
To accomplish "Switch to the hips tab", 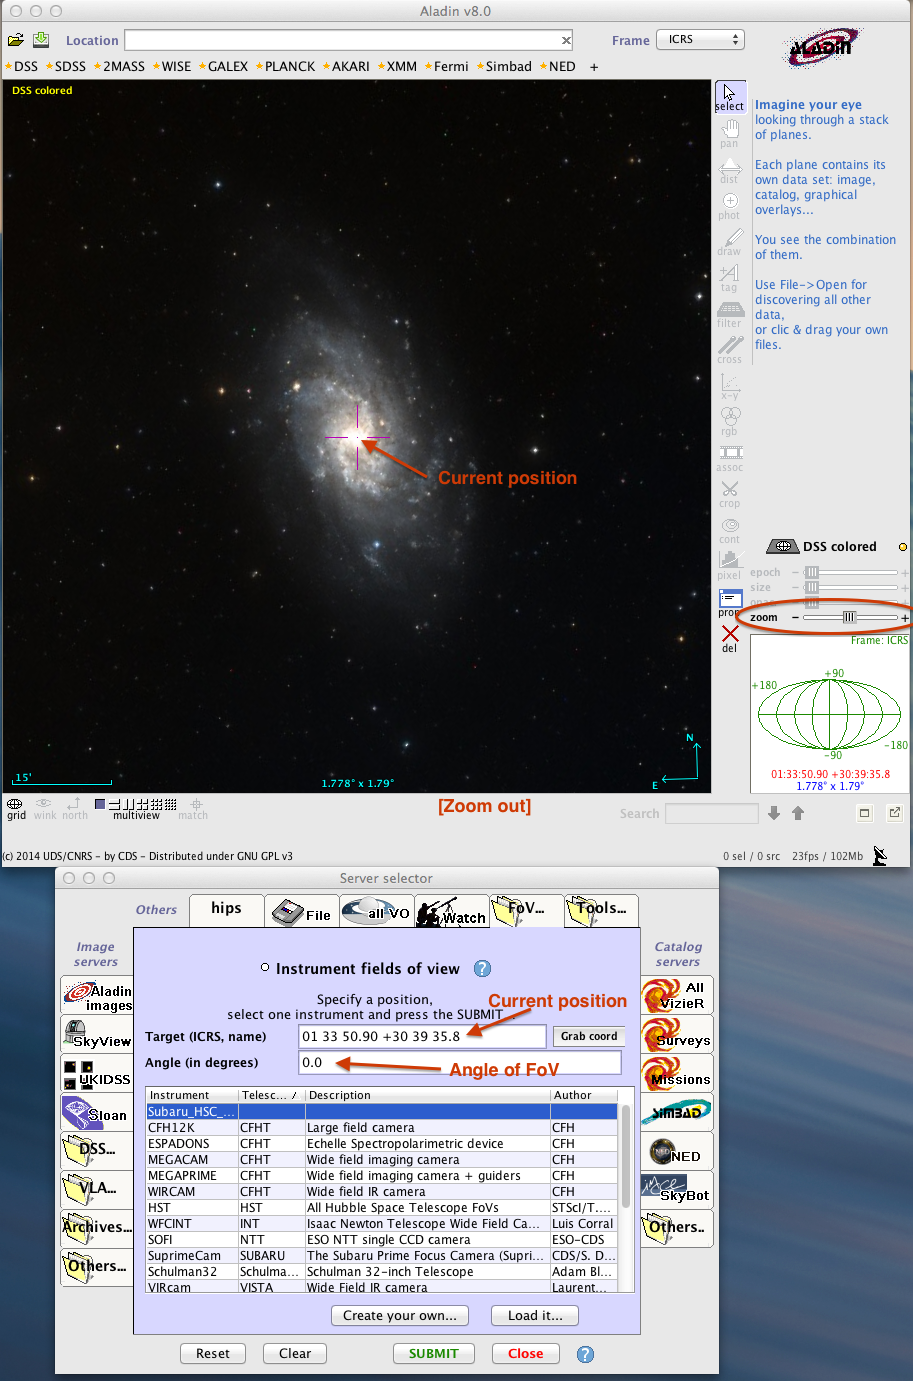I will (x=227, y=908).
